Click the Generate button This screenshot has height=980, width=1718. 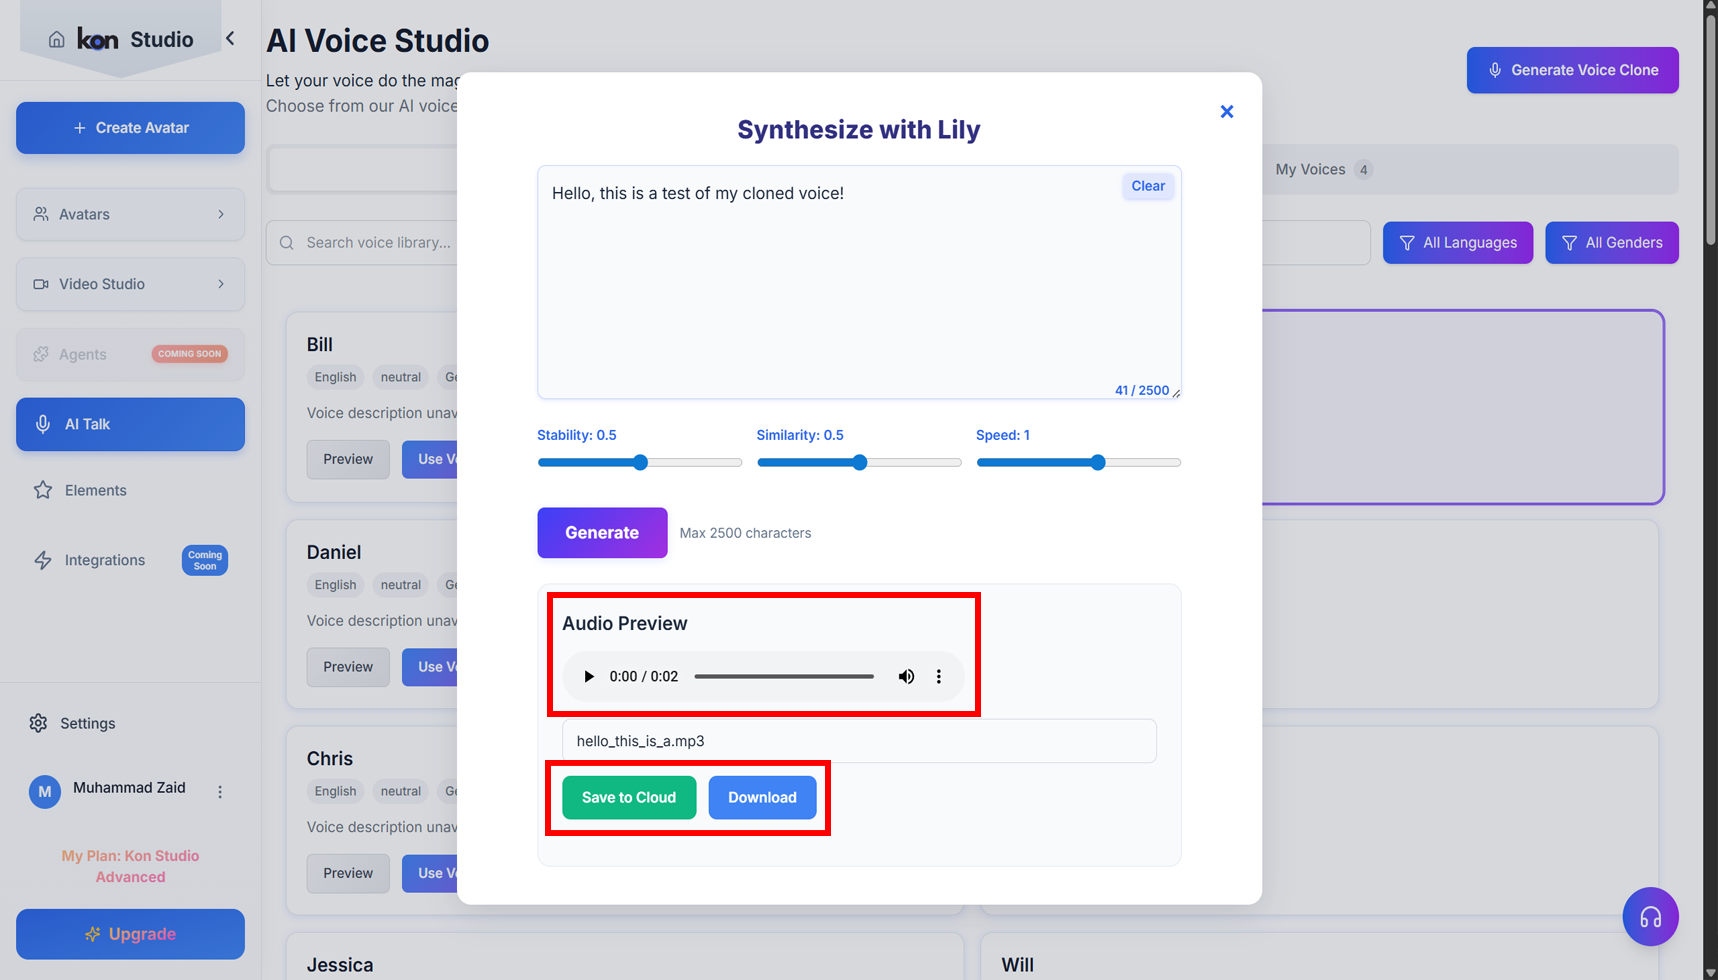click(601, 533)
